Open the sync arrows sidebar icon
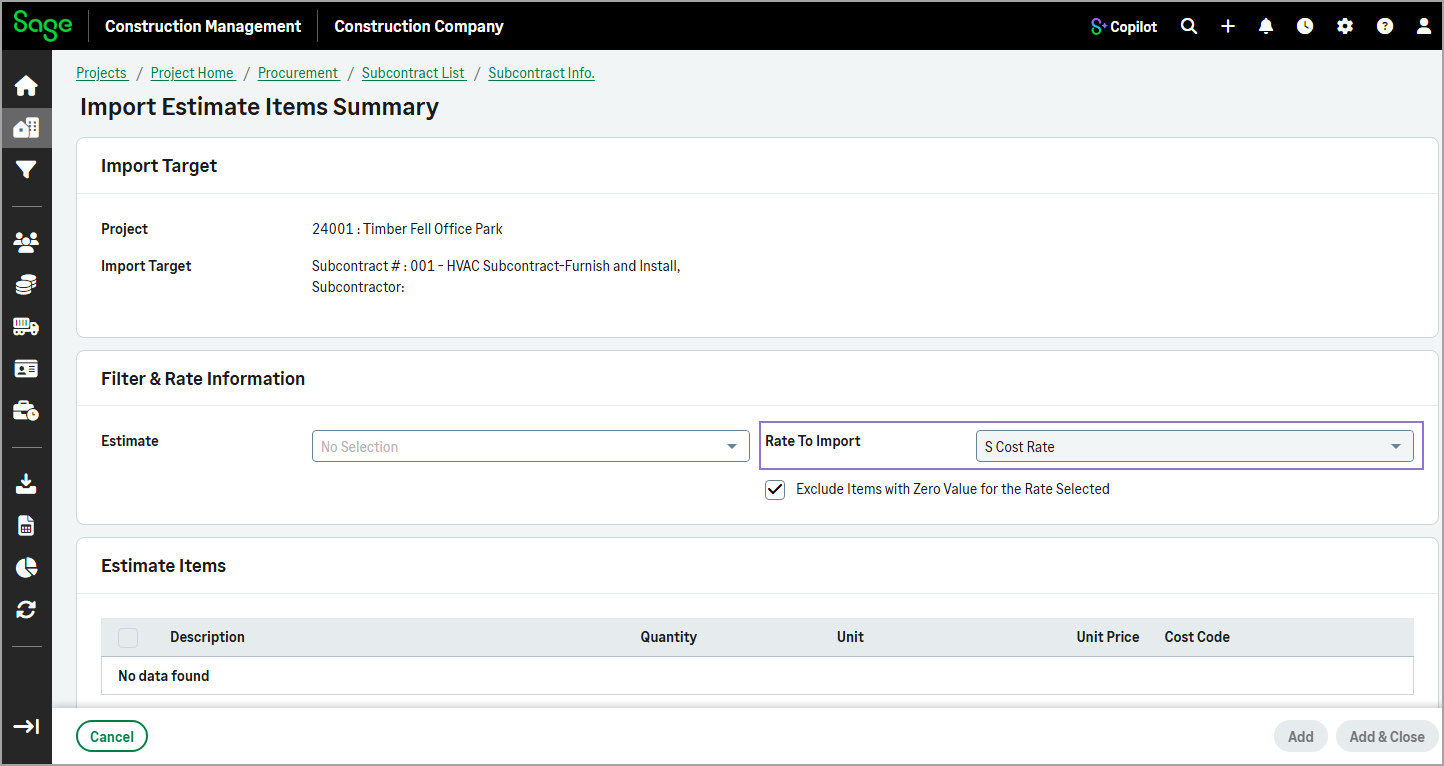1444x766 pixels. 26,610
